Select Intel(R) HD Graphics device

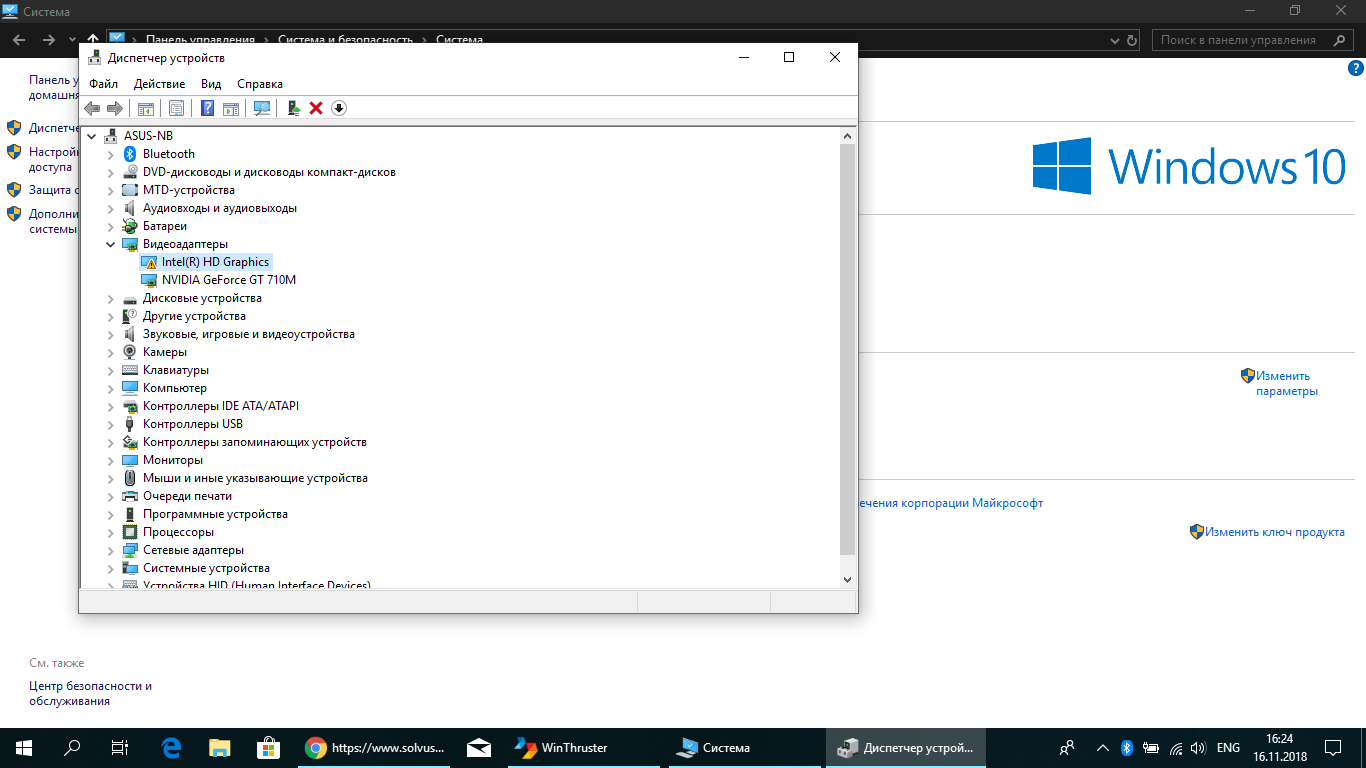click(215, 262)
